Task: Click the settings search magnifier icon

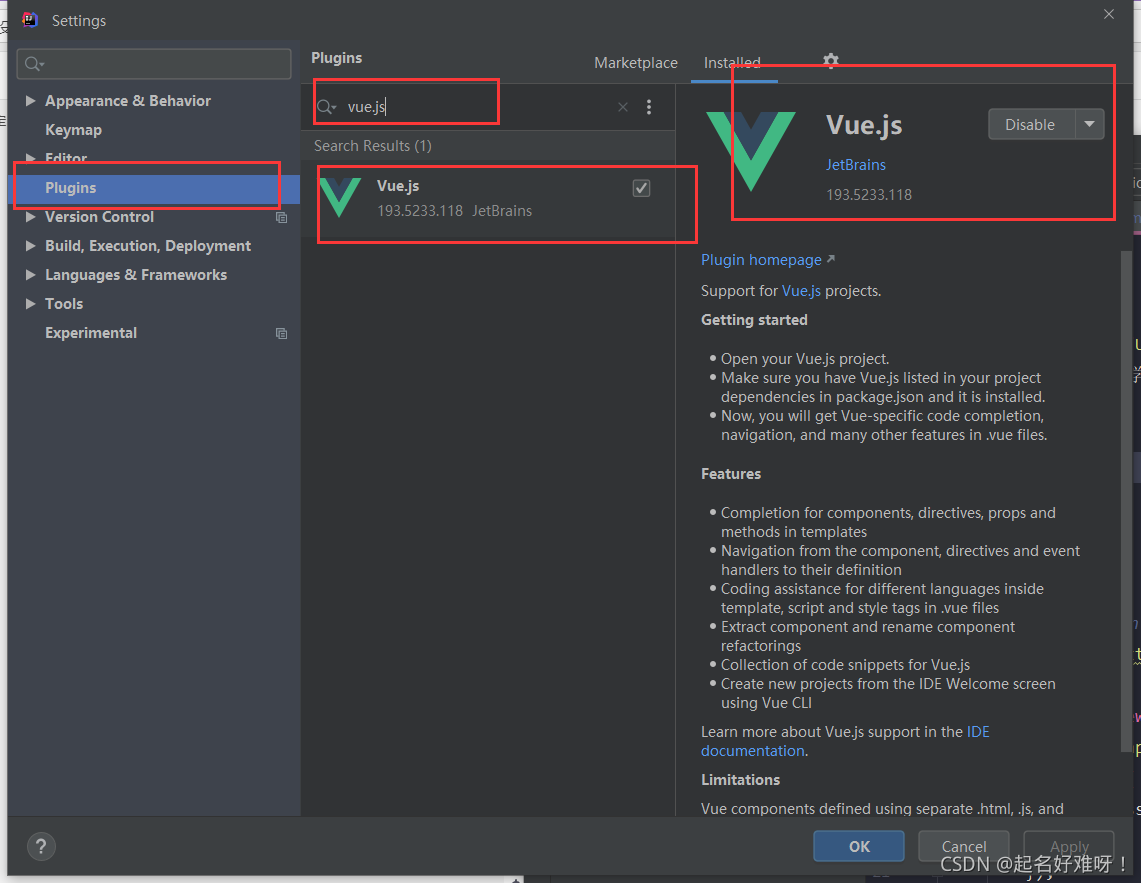Action: [x=33, y=64]
